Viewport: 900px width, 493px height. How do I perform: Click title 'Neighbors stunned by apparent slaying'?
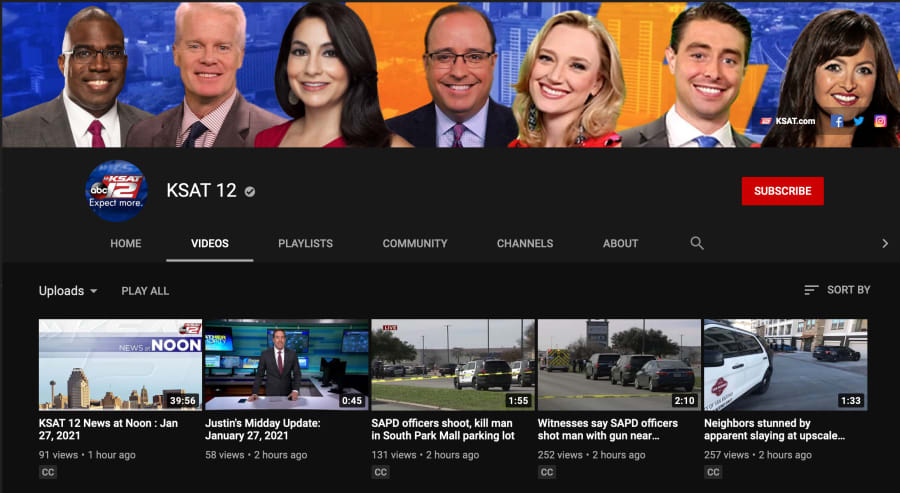click(774, 429)
